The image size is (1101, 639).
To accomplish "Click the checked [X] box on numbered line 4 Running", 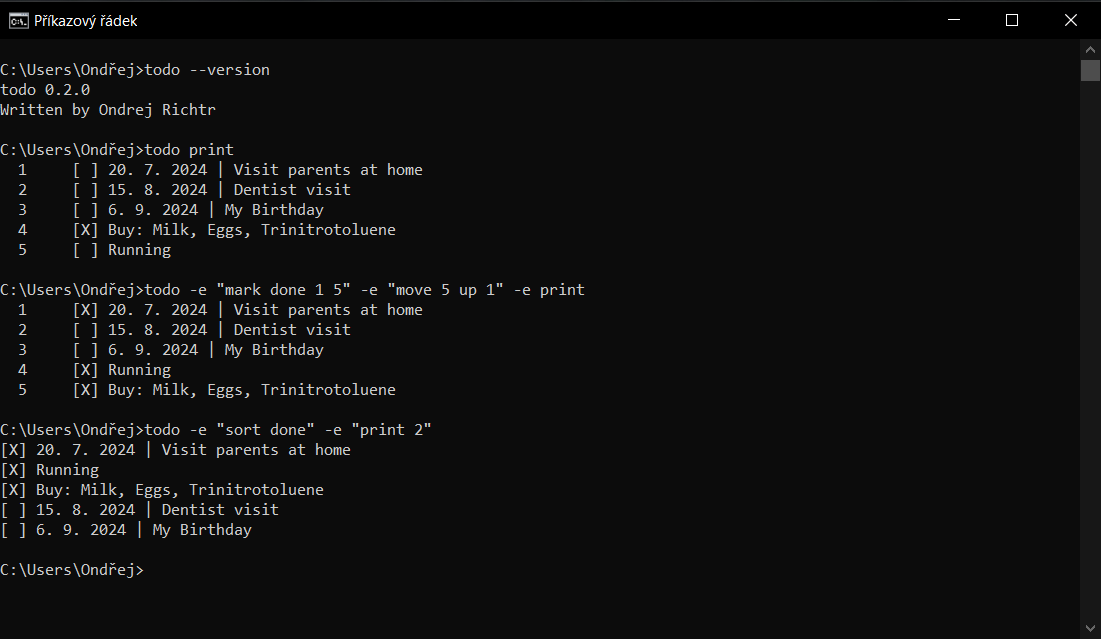I will (86, 370).
